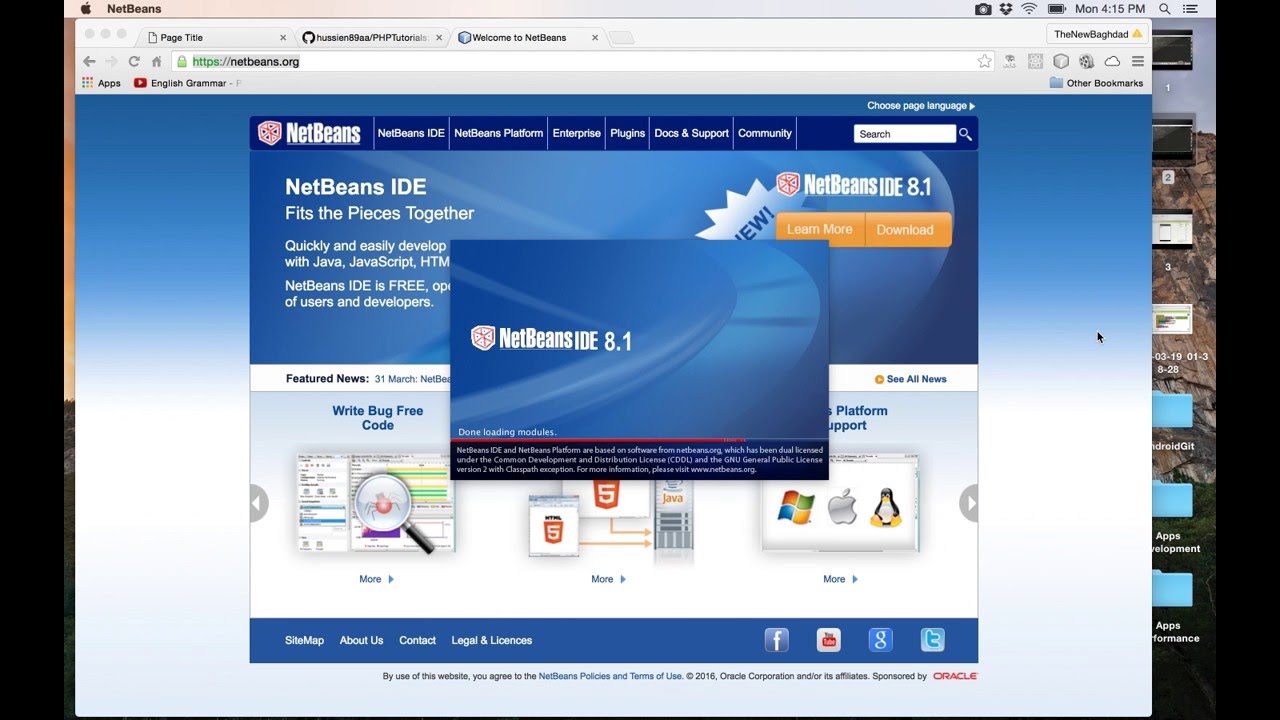Screen dimensions: 1280x720
Task: Click the Write Bug Free Code heading
Action: 377,418
